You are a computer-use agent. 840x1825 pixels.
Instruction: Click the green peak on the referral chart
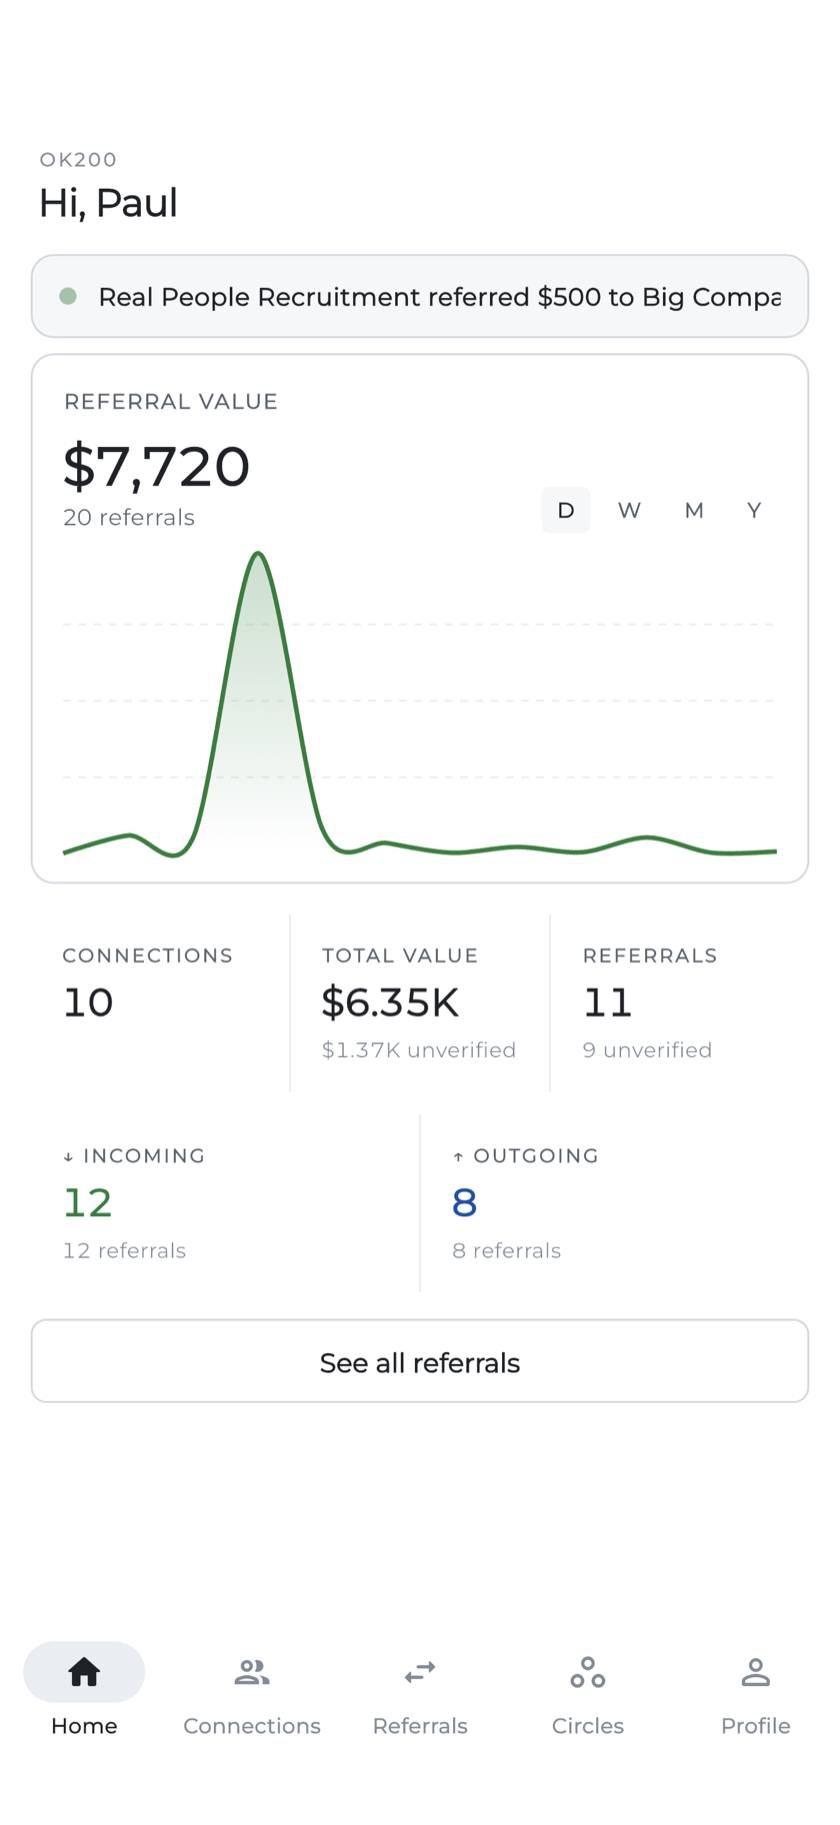259,555
